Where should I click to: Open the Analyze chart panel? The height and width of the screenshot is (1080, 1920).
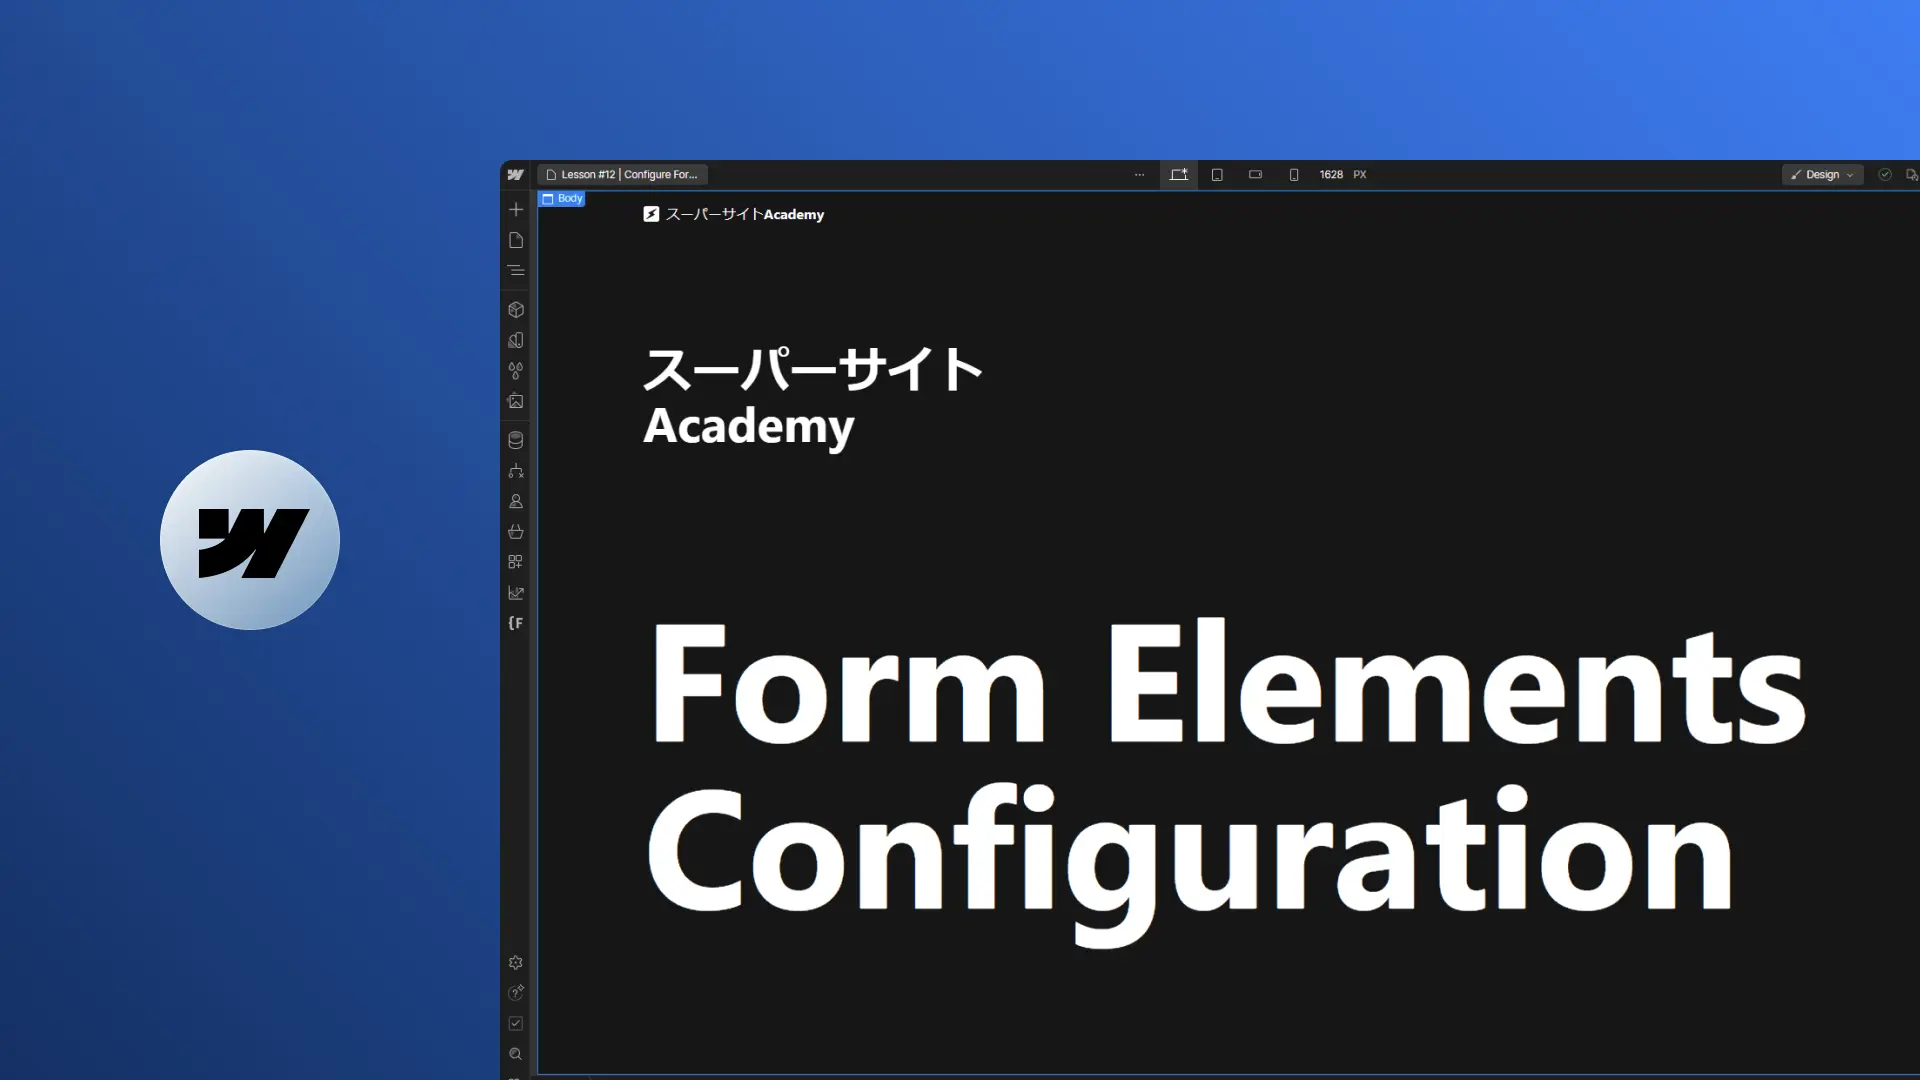[x=516, y=593]
